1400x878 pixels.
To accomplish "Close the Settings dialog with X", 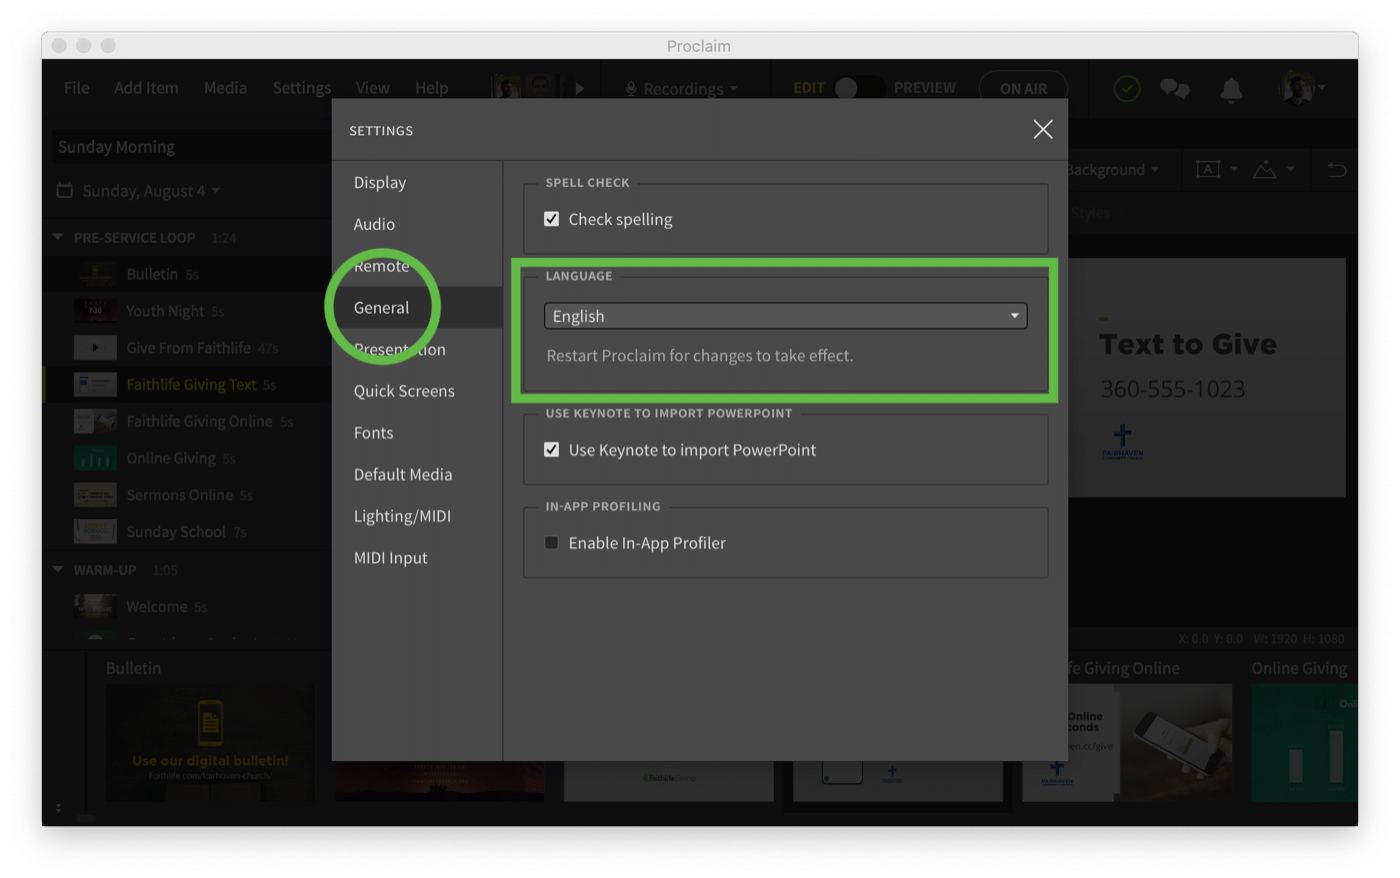I will [1043, 130].
